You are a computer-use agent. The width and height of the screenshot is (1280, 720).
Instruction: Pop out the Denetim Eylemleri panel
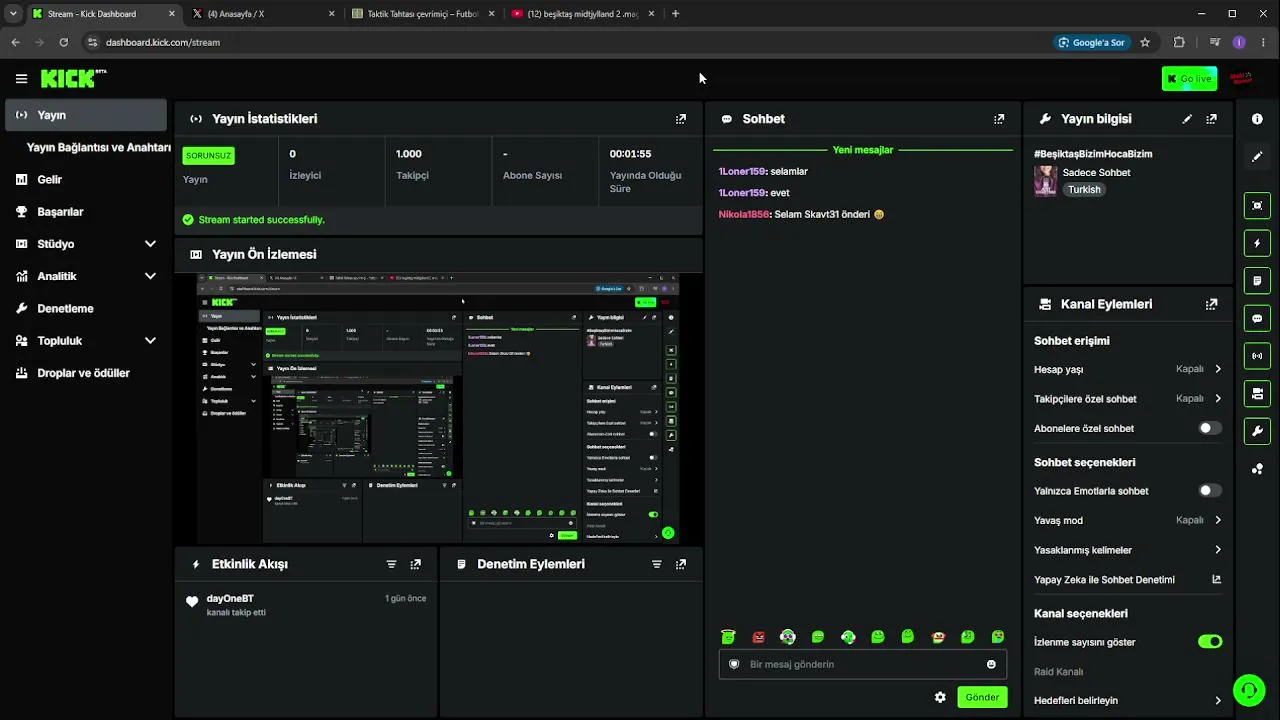[x=681, y=564]
